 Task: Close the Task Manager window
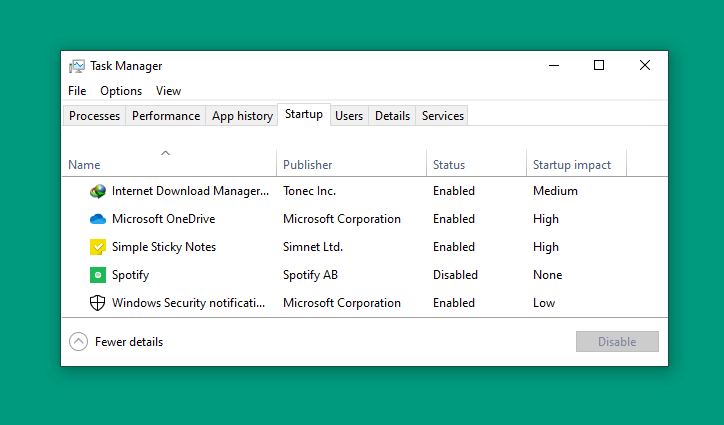click(x=645, y=66)
